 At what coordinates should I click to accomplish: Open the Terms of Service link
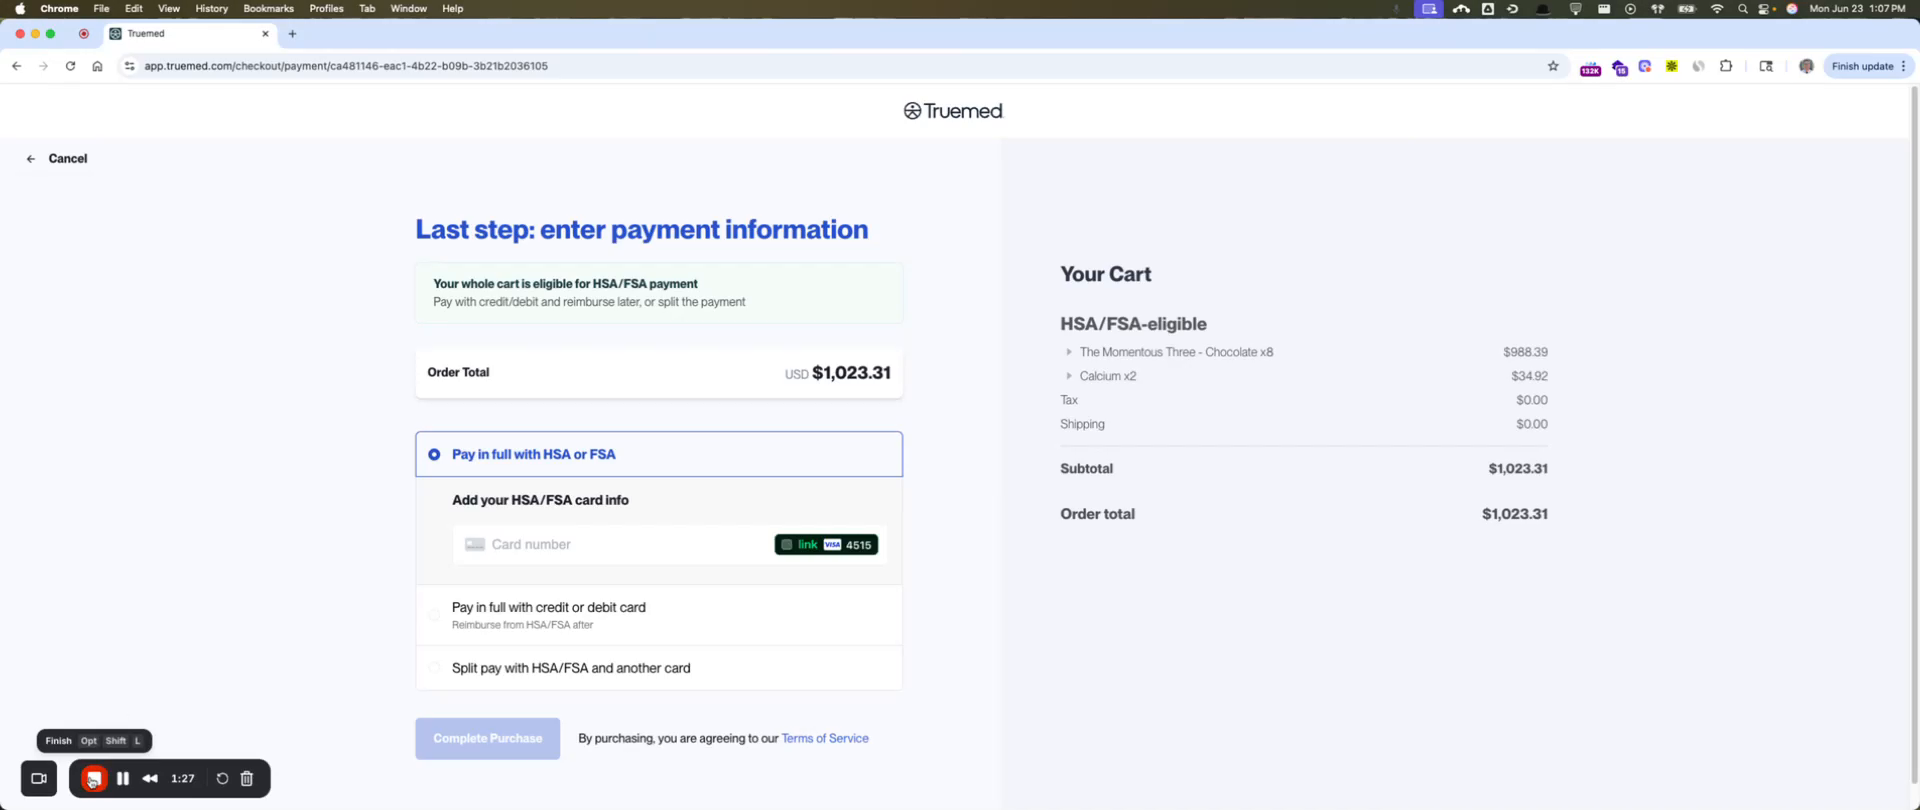tap(825, 739)
